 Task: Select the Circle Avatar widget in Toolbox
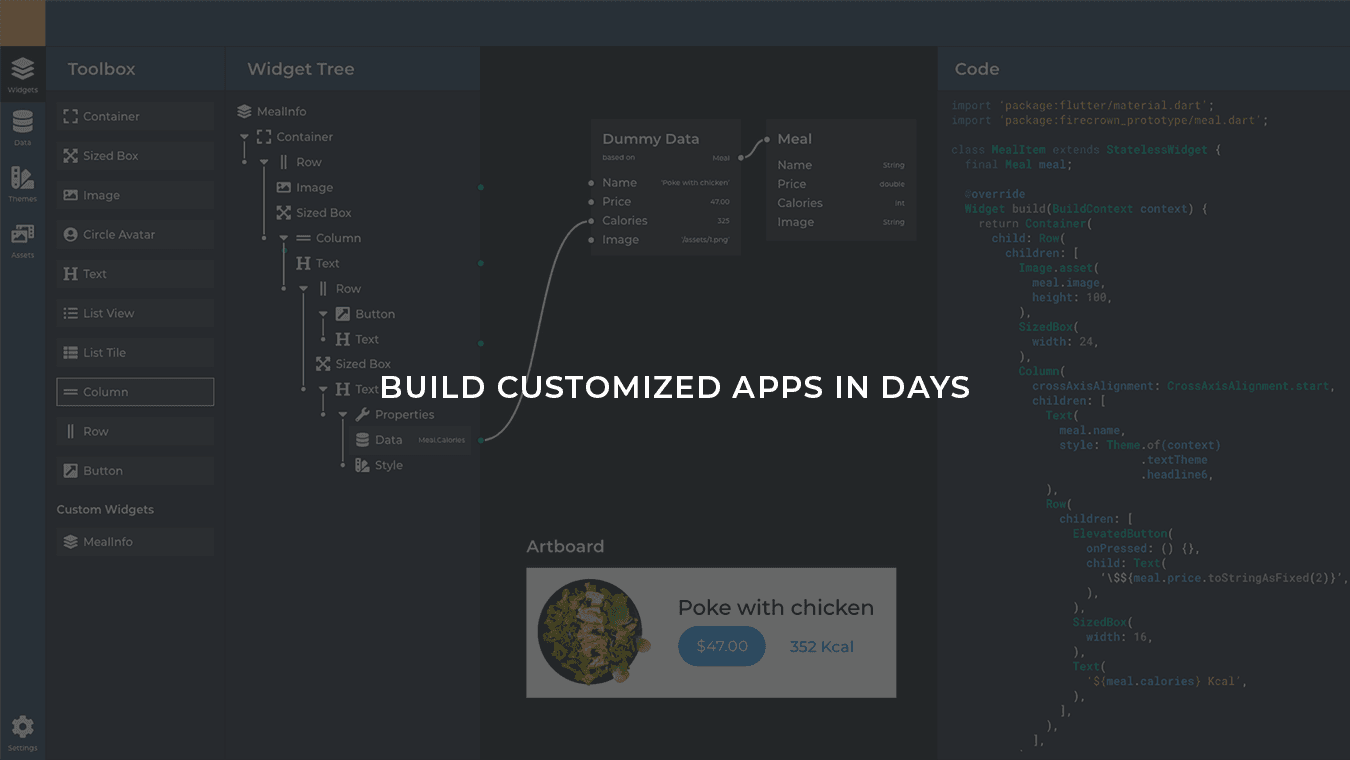click(135, 234)
